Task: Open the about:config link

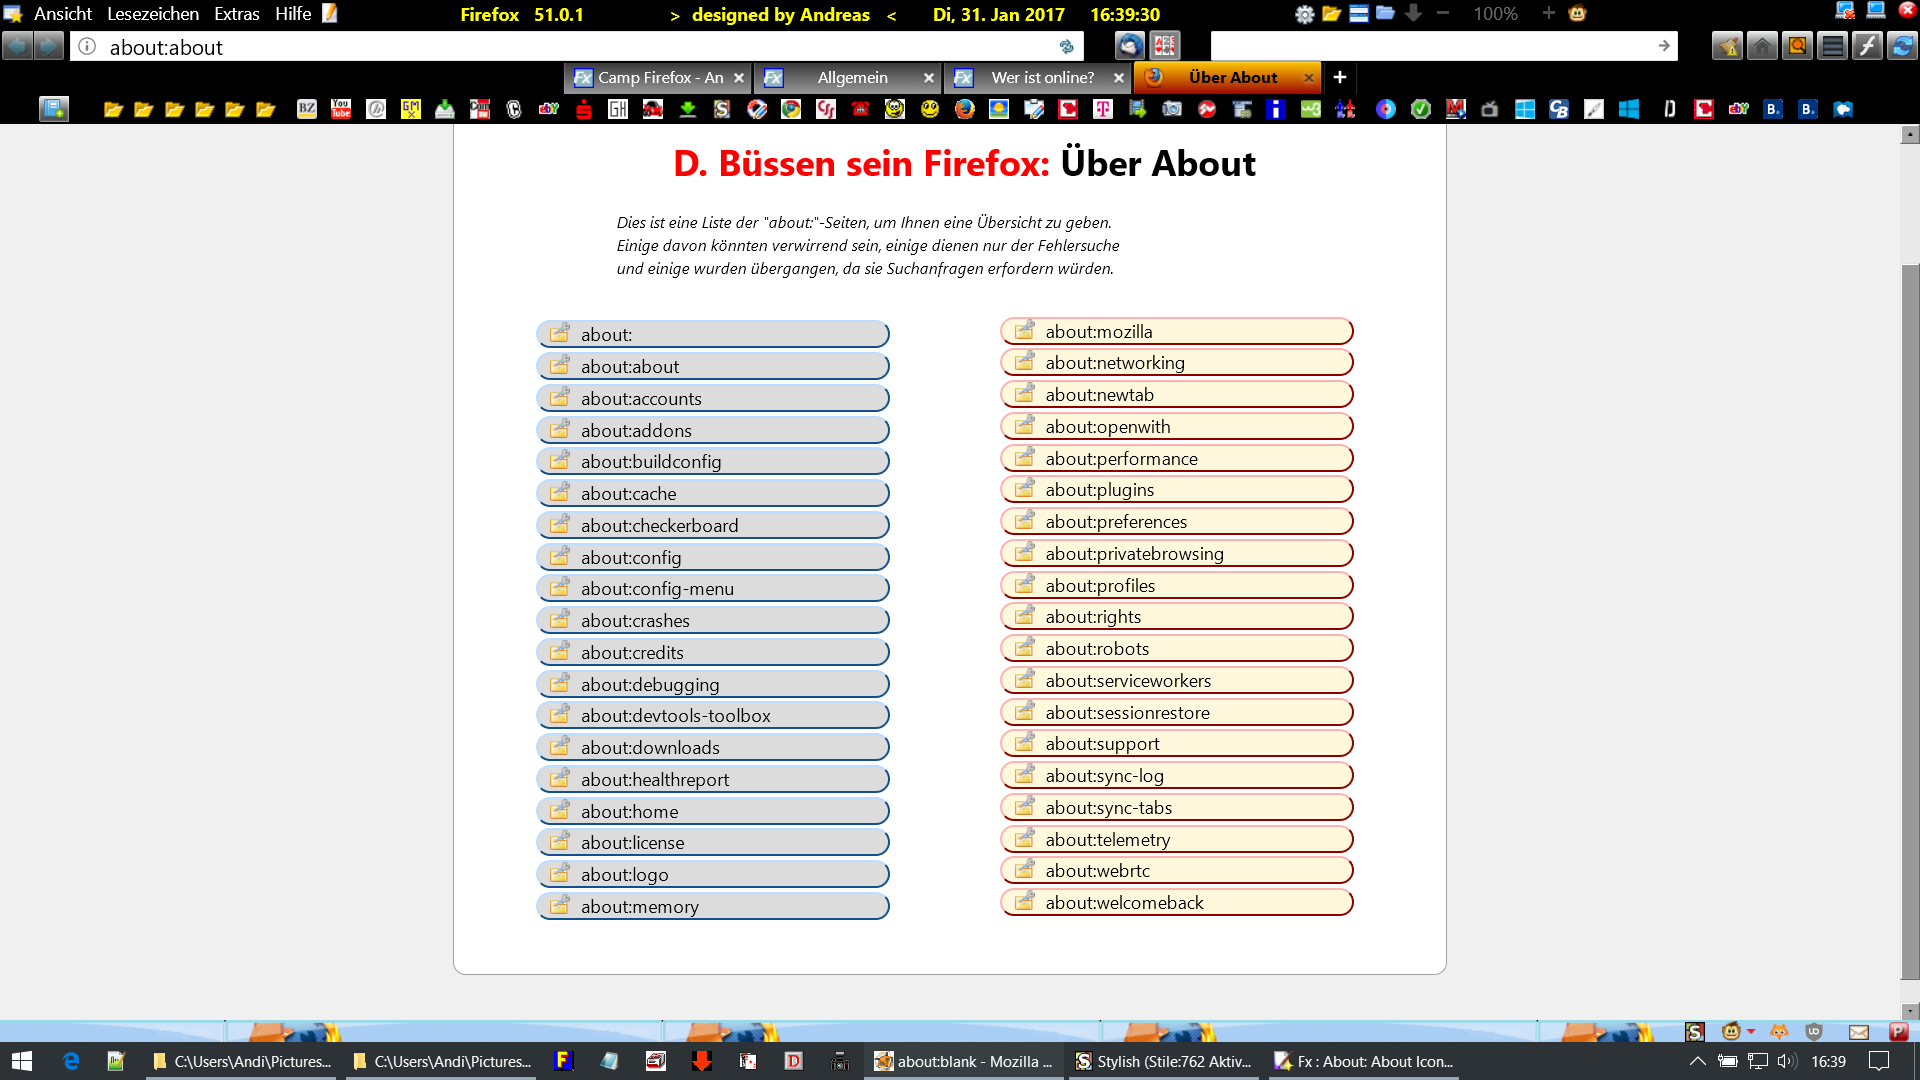Action: click(x=631, y=557)
